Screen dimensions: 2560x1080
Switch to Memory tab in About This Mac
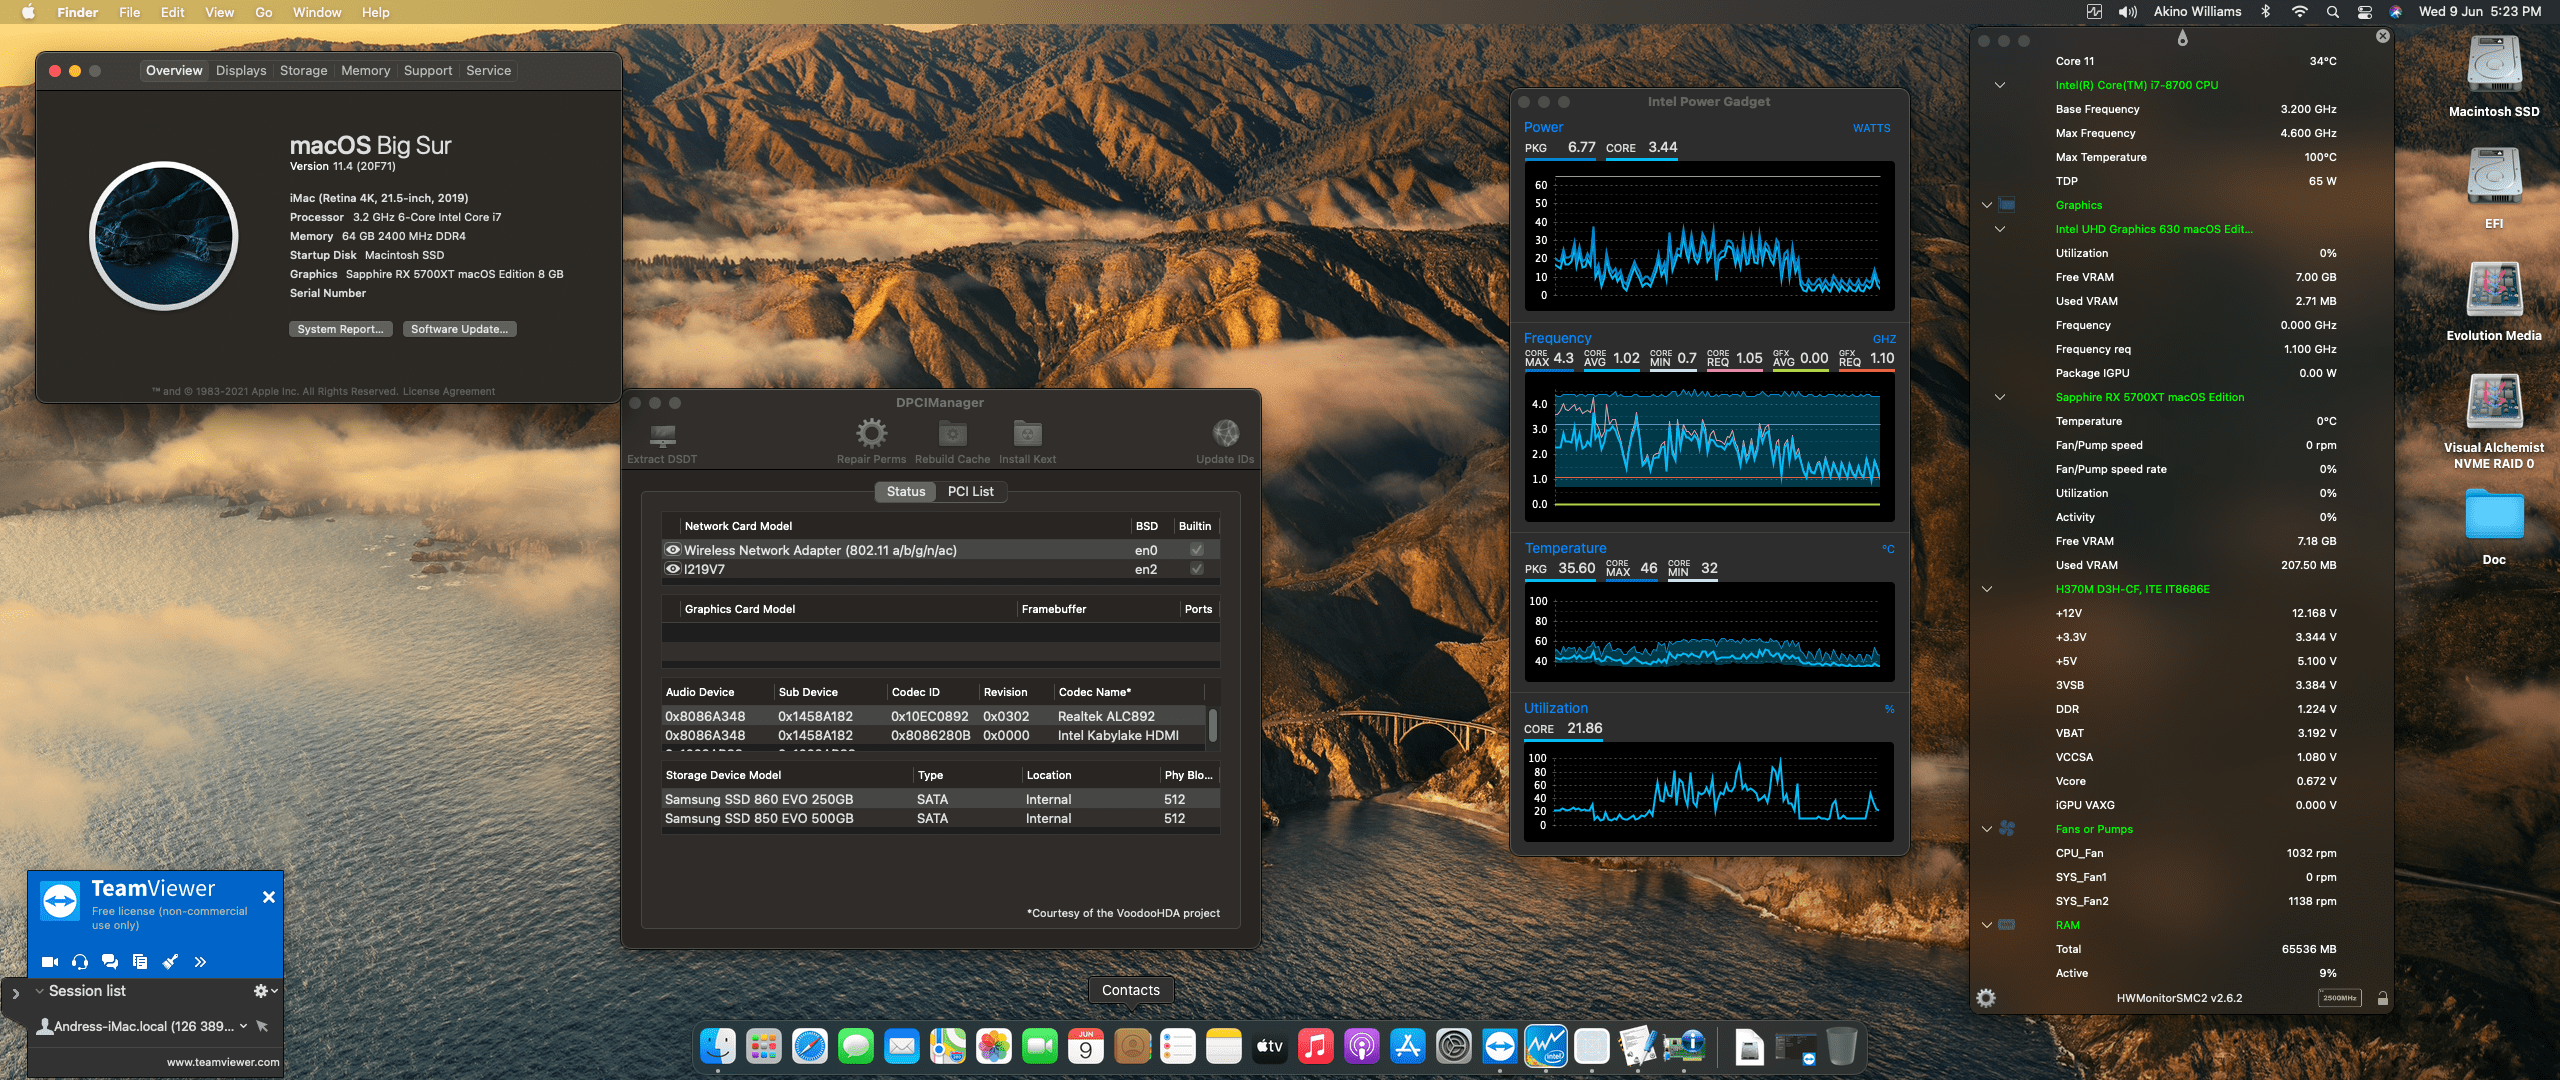pyautogui.click(x=365, y=71)
